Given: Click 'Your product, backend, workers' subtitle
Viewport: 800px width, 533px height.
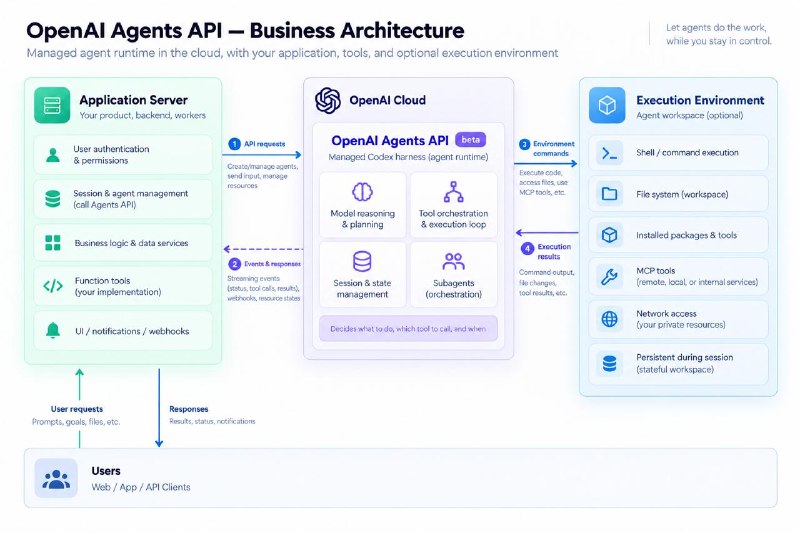Looking at the screenshot, I should tap(142, 115).
